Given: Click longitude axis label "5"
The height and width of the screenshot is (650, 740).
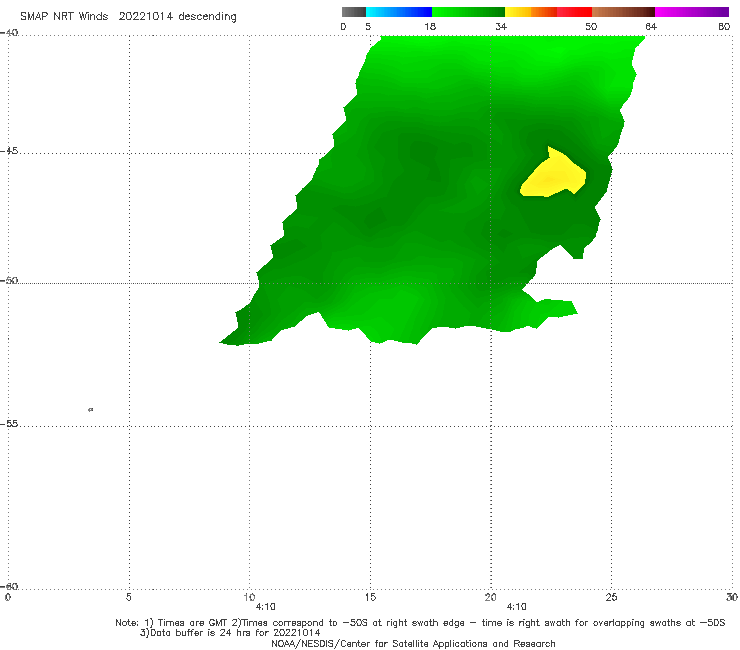Looking at the screenshot, I should pyautogui.click(x=128, y=597).
